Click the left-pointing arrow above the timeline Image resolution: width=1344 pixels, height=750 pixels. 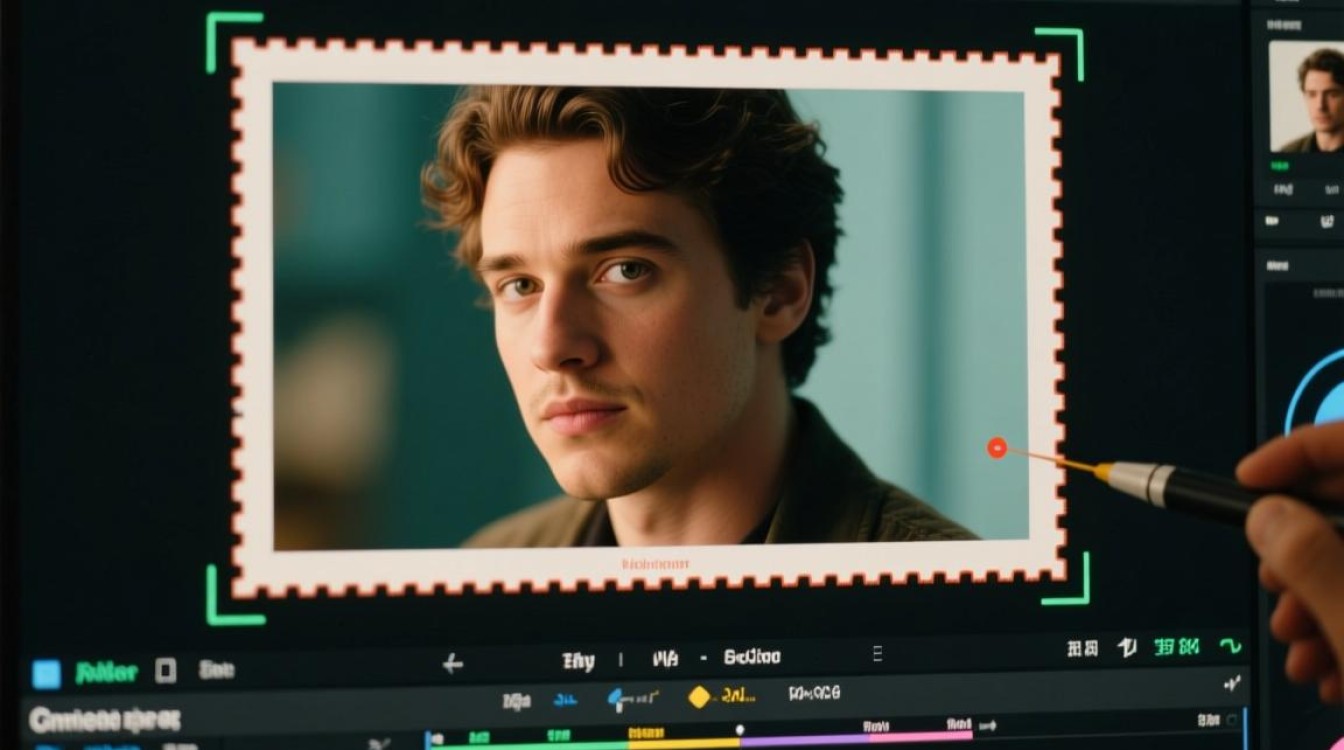click(453, 663)
